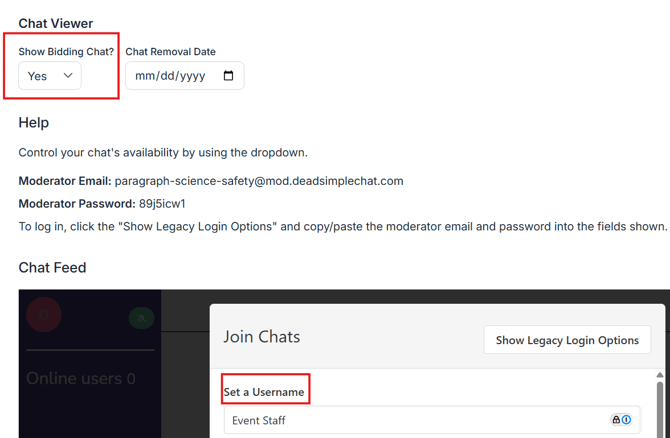Click the Help section heading
The width and height of the screenshot is (670, 438).
(x=34, y=122)
